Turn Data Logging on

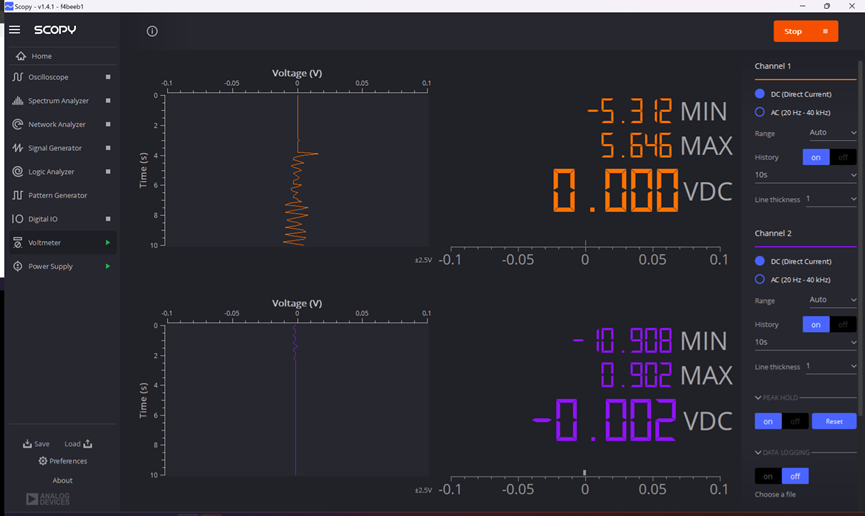pos(768,476)
